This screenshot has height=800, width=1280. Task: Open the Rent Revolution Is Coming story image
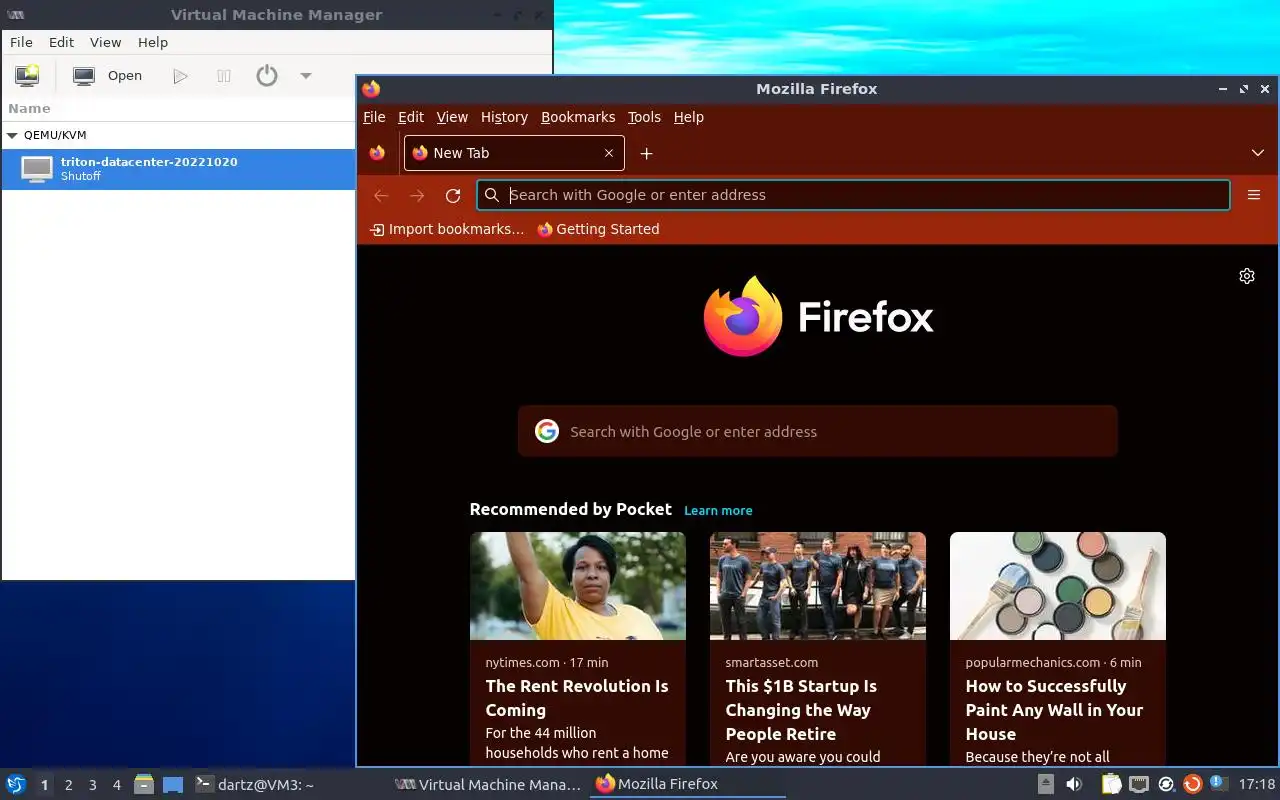click(x=578, y=586)
